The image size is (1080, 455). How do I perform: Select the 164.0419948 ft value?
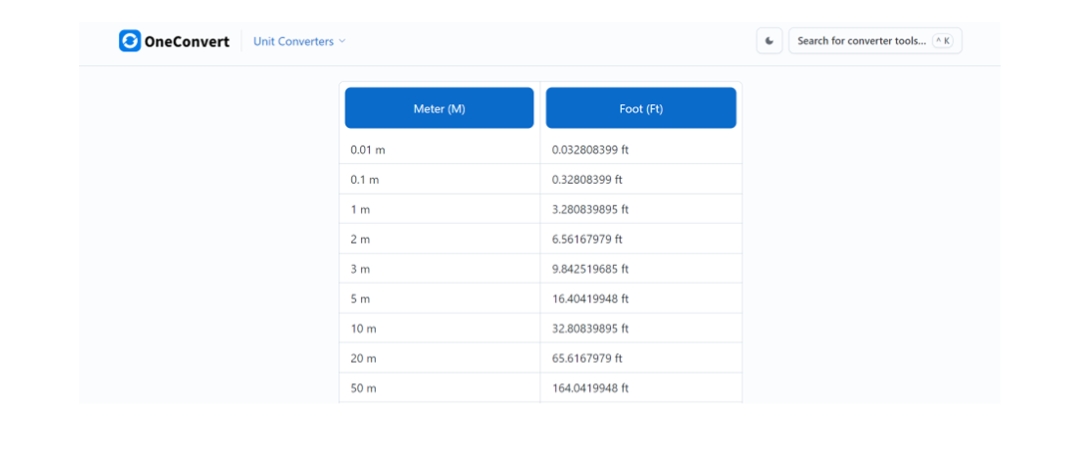tap(590, 388)
